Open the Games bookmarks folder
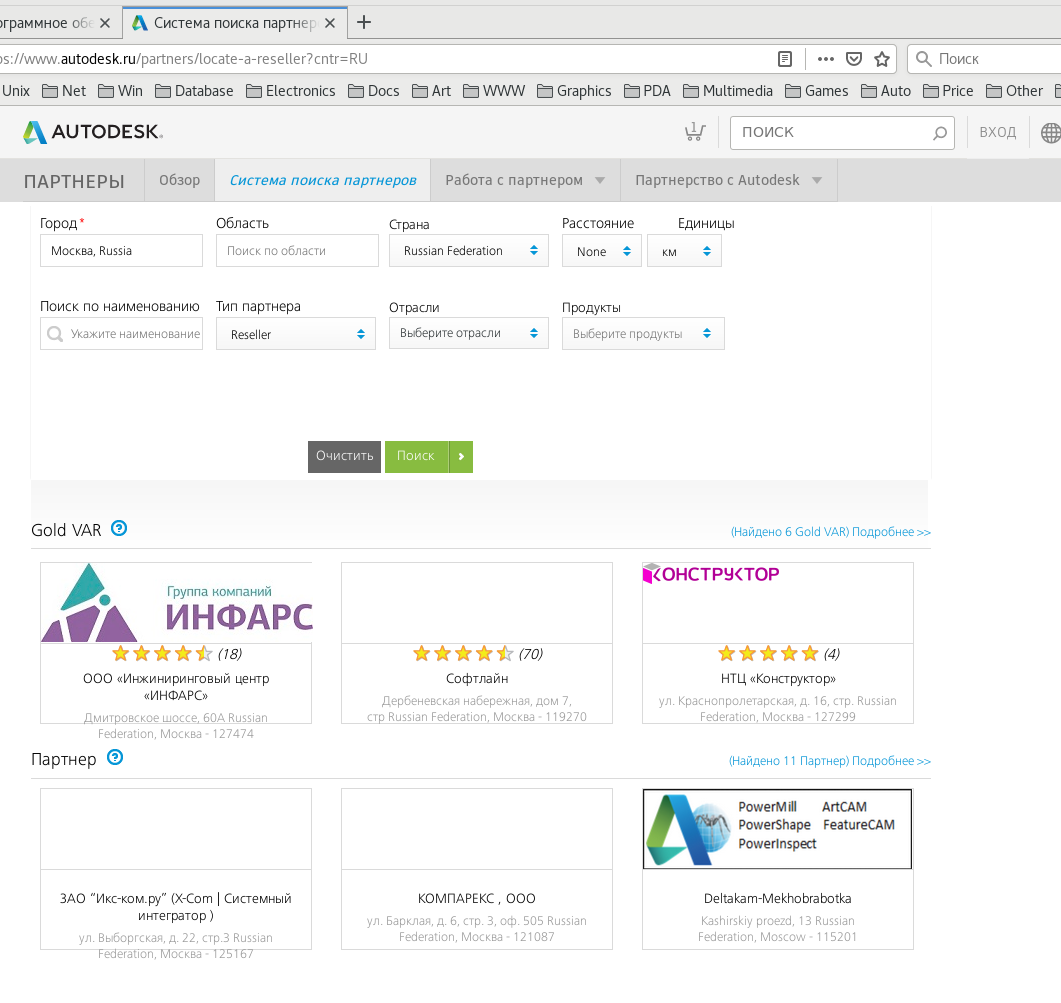Screen dimensions: 1061x1003 pos(817,91)
